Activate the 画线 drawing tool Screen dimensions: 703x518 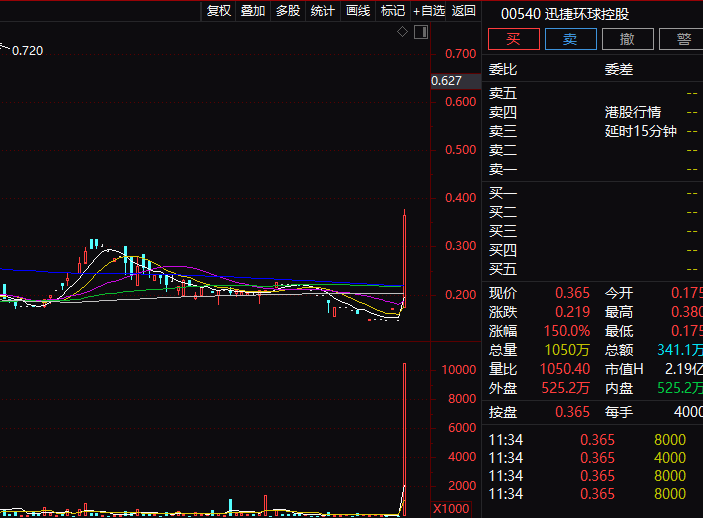coord(358,11)
